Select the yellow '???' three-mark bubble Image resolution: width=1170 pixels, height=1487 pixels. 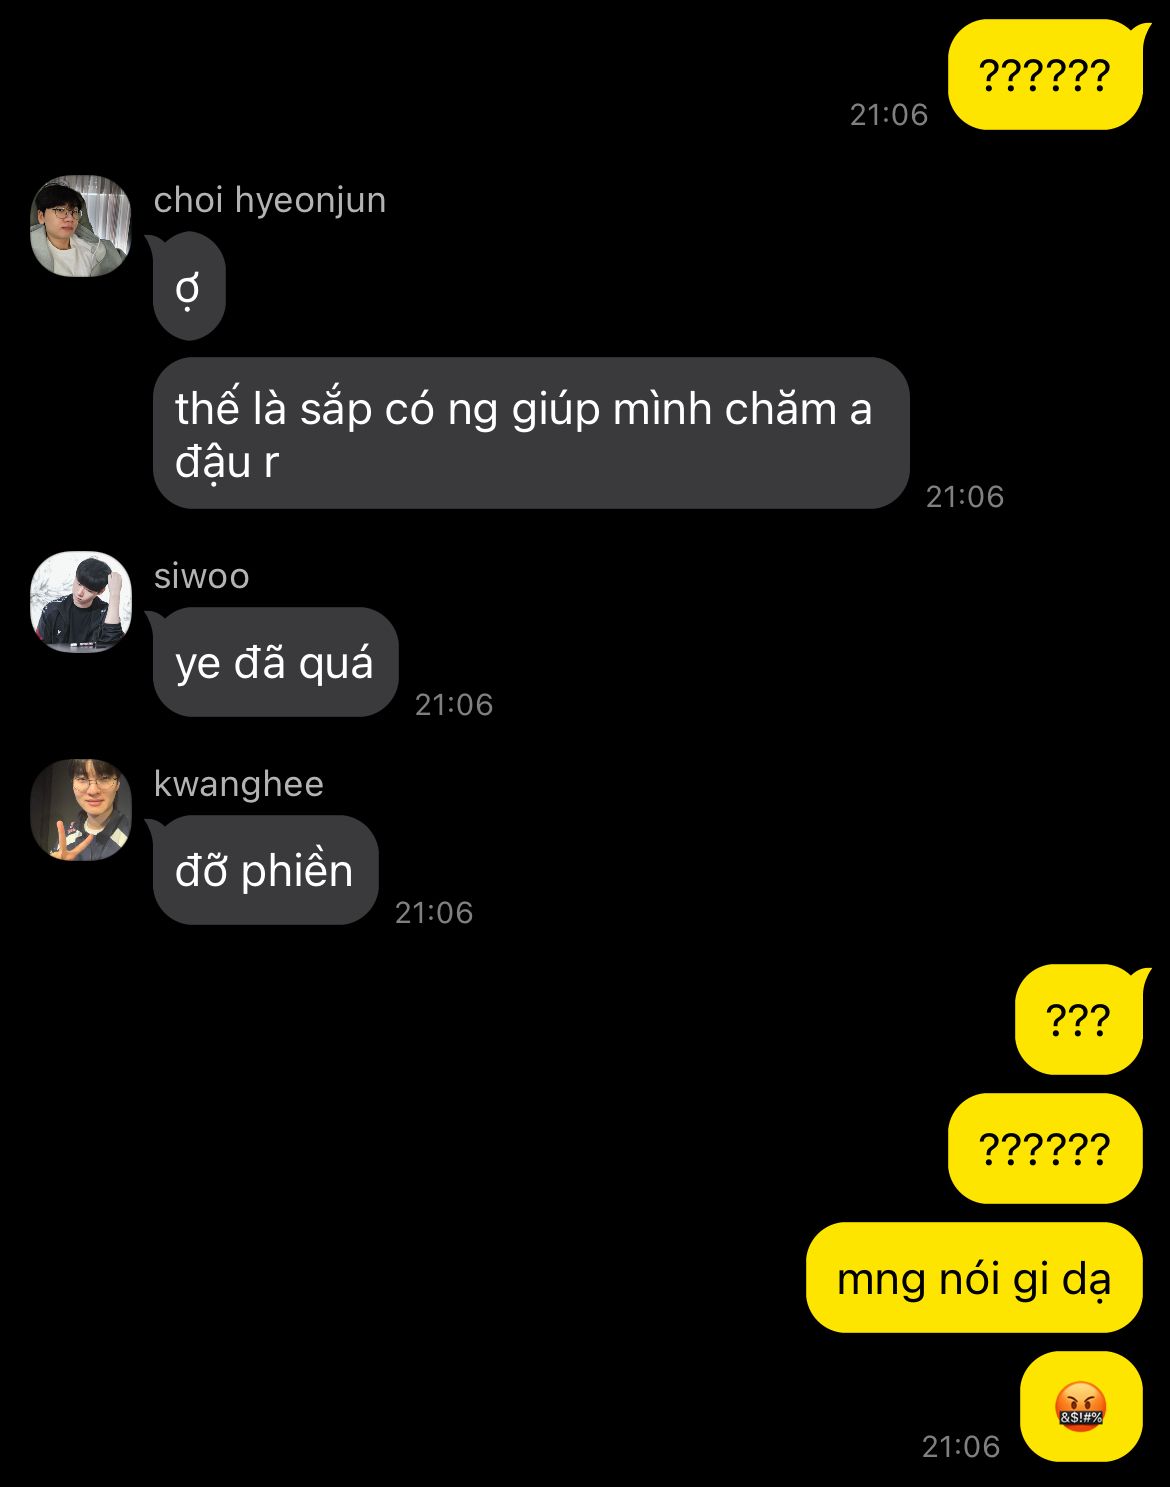coord(1079,1020)
